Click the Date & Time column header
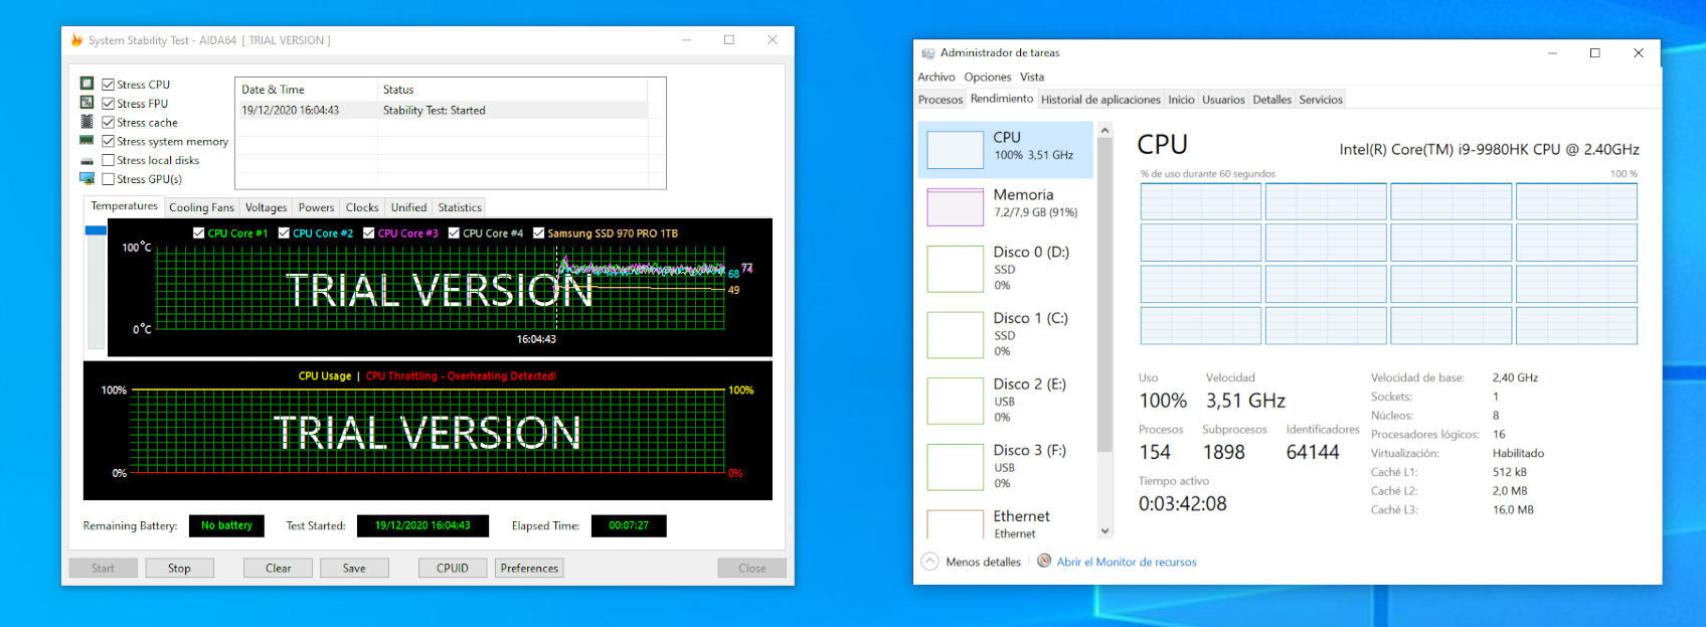This screenshot has width=1706, height=627. tap(307, 89)
